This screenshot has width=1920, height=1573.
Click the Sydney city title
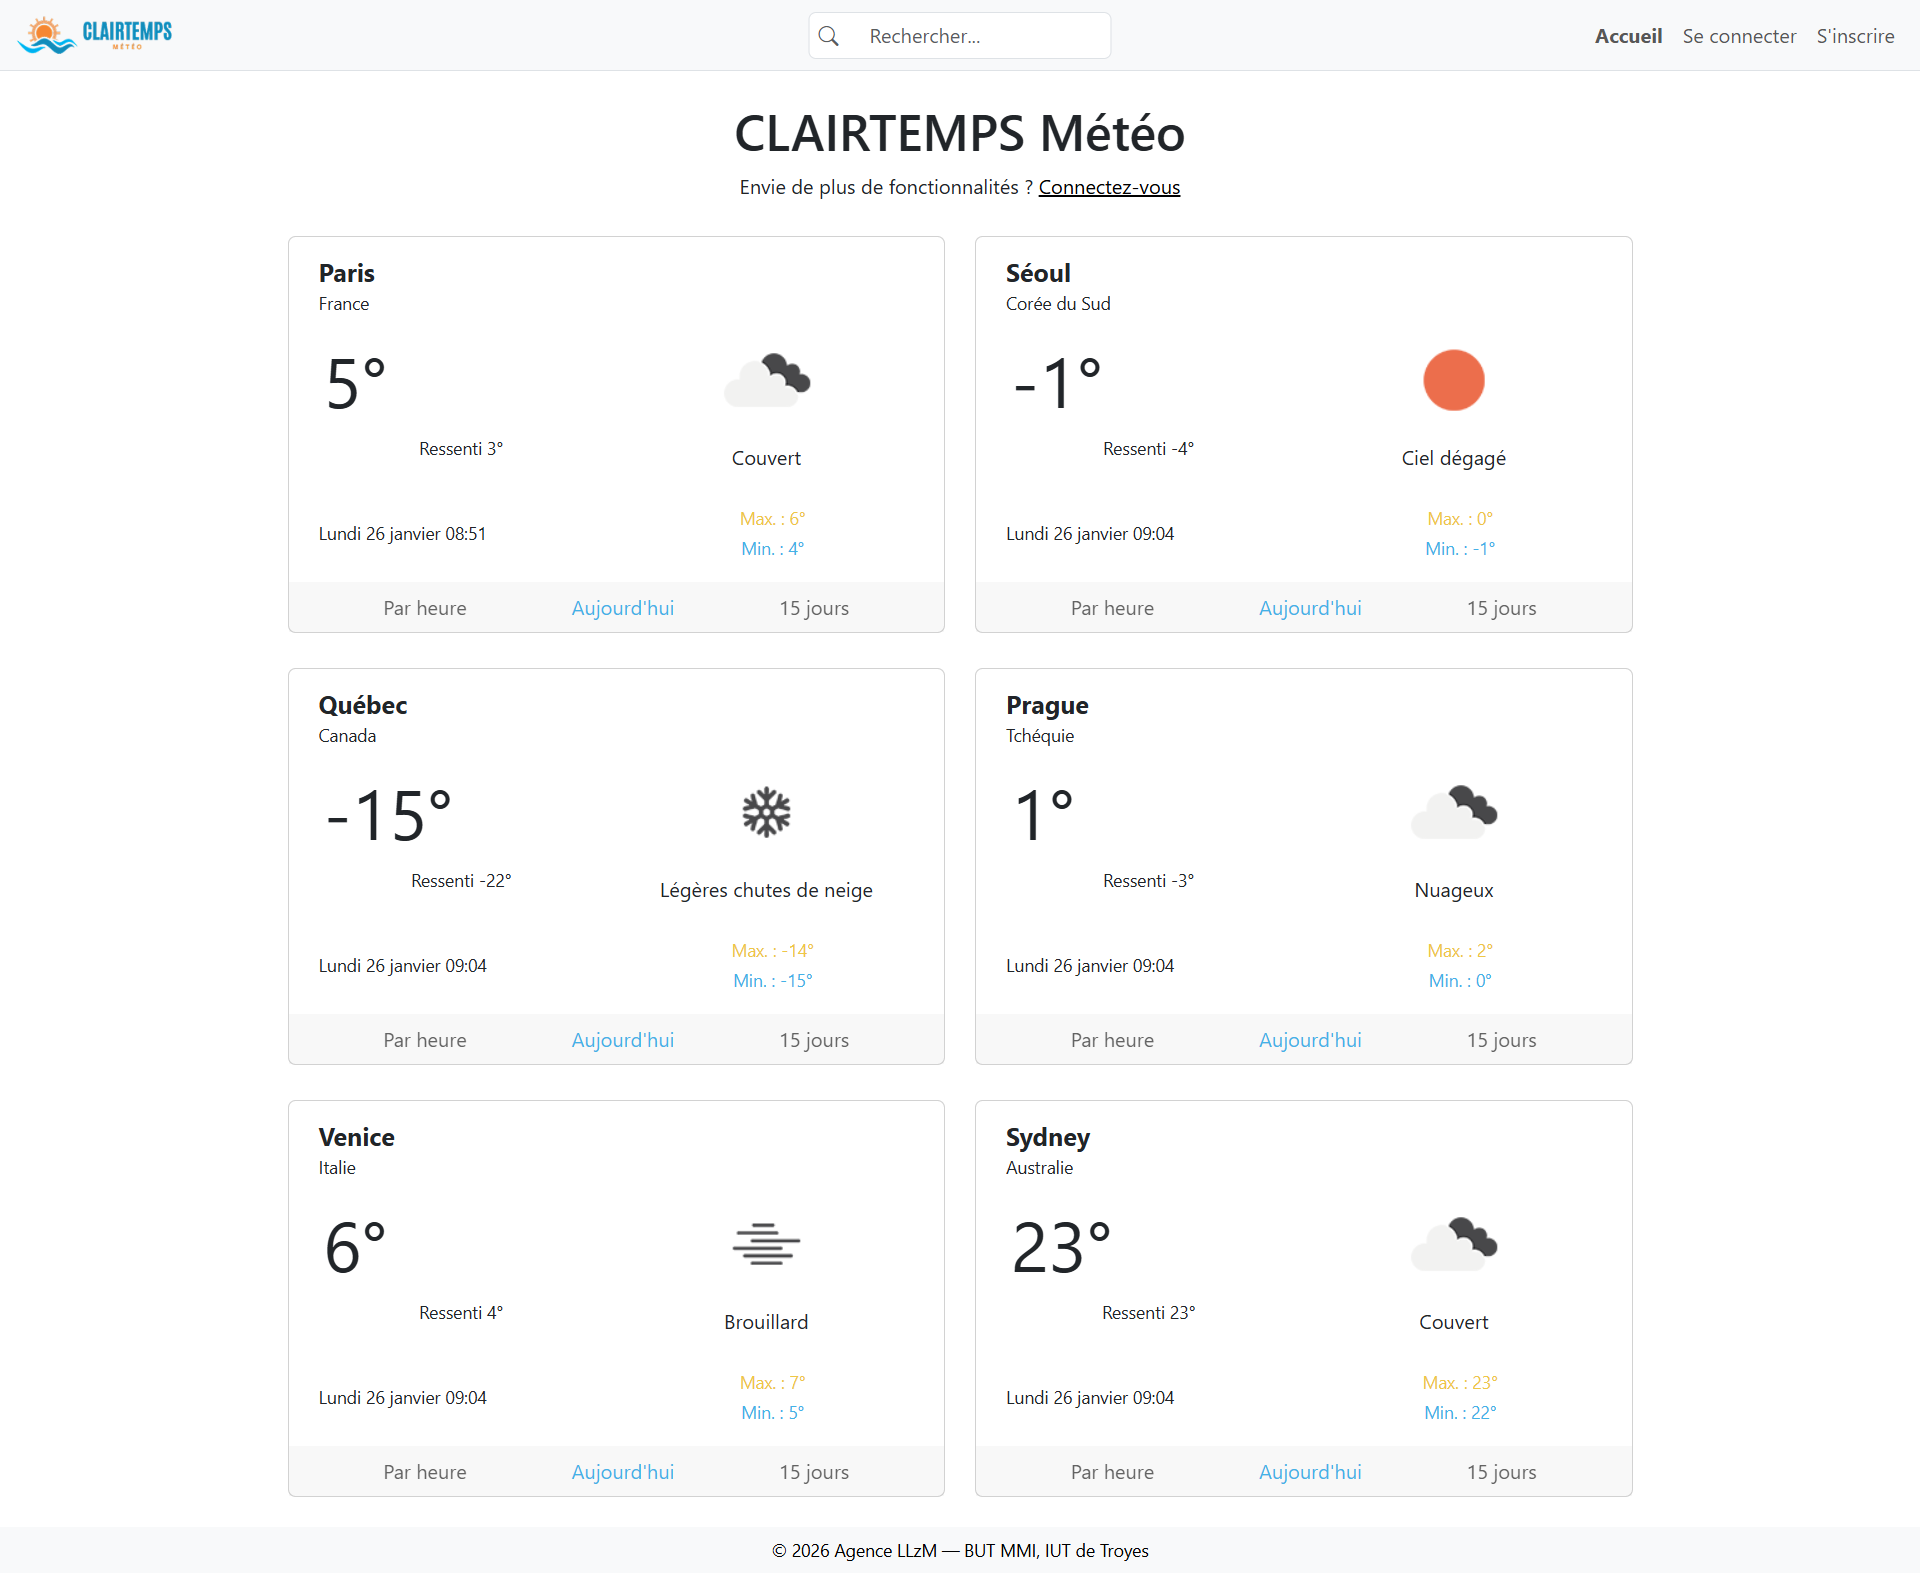(x=1047, y=1137)
